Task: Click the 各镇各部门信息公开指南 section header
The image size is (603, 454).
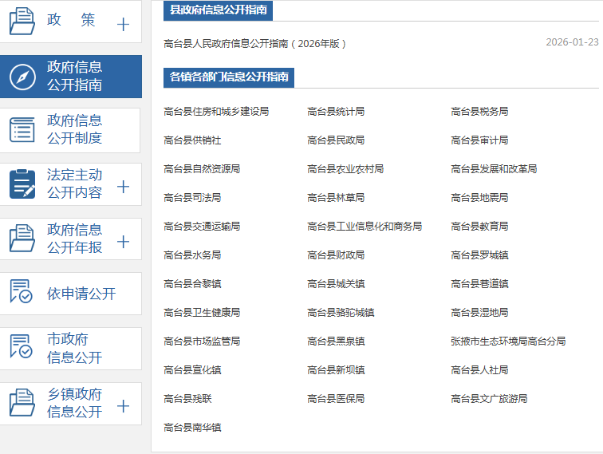Action: 229,77
